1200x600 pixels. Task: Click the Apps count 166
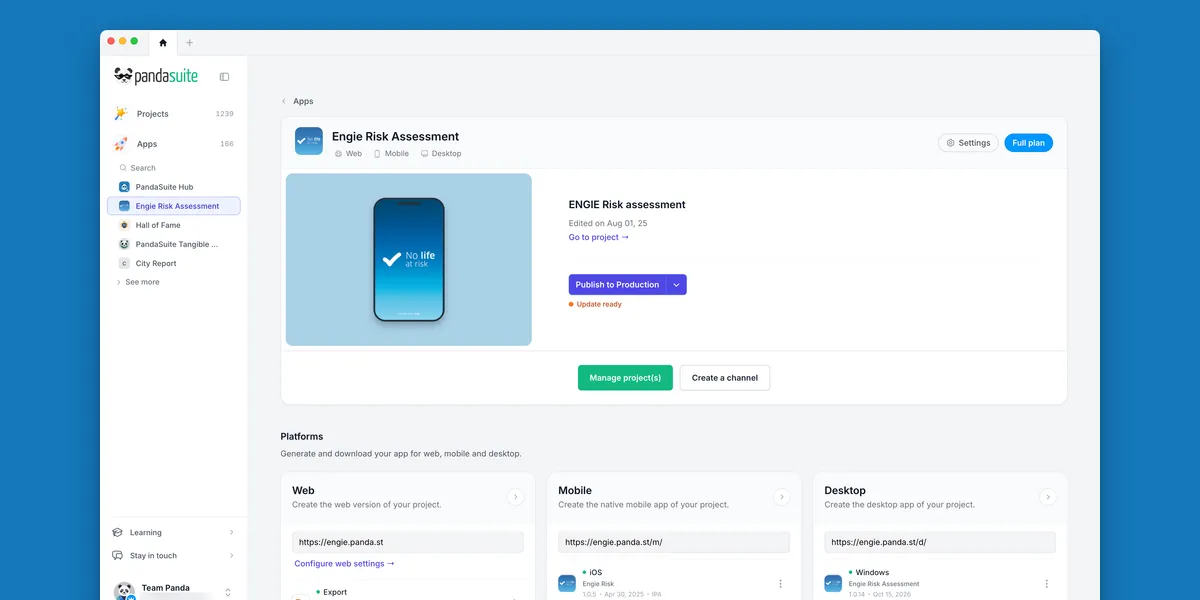[x=227, y=144]
